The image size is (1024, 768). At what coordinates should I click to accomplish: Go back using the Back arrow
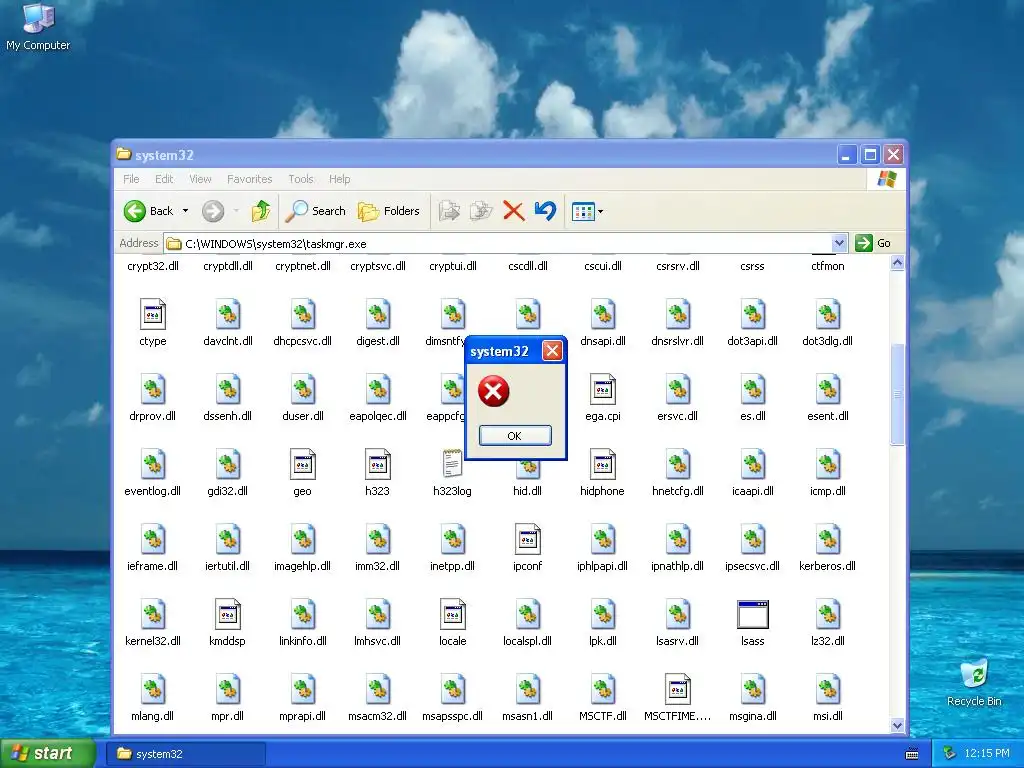(149, 211)
